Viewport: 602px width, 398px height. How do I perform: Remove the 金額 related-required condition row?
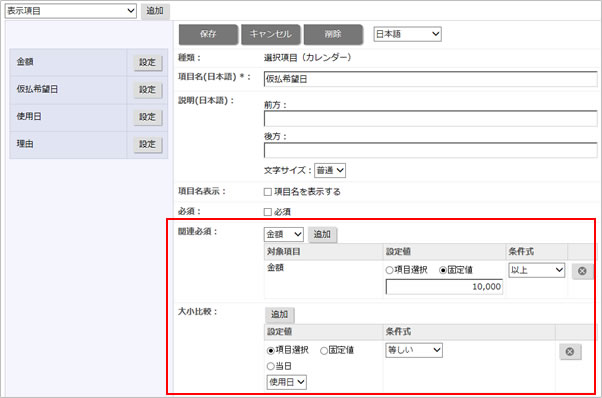pos(582,271)
